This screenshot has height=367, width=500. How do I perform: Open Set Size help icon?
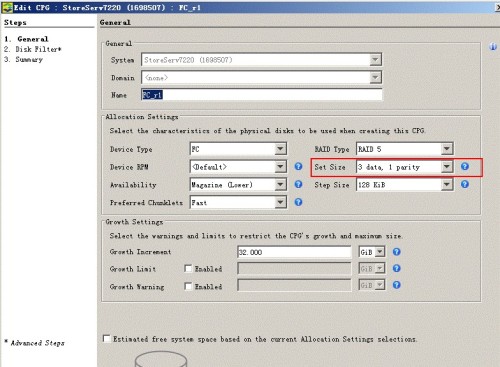465,166
